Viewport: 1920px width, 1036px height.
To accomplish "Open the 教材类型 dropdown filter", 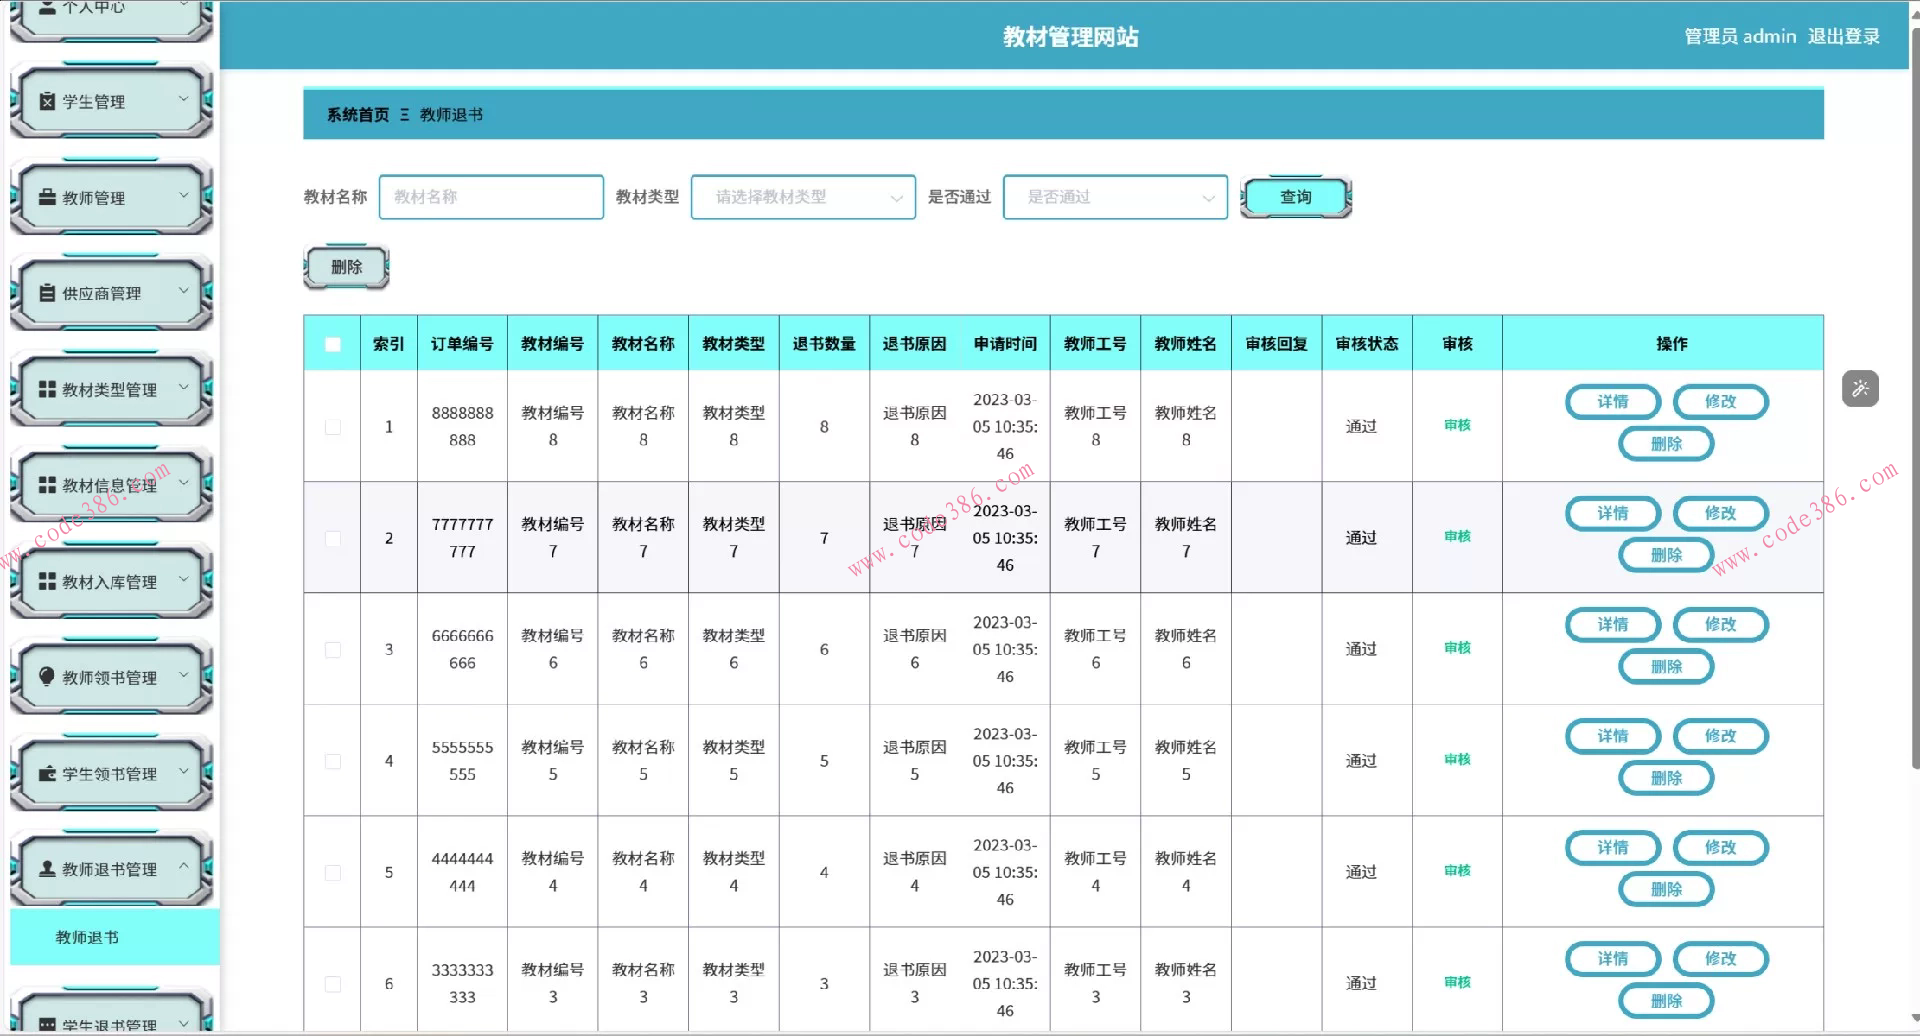I will (803, 197).
